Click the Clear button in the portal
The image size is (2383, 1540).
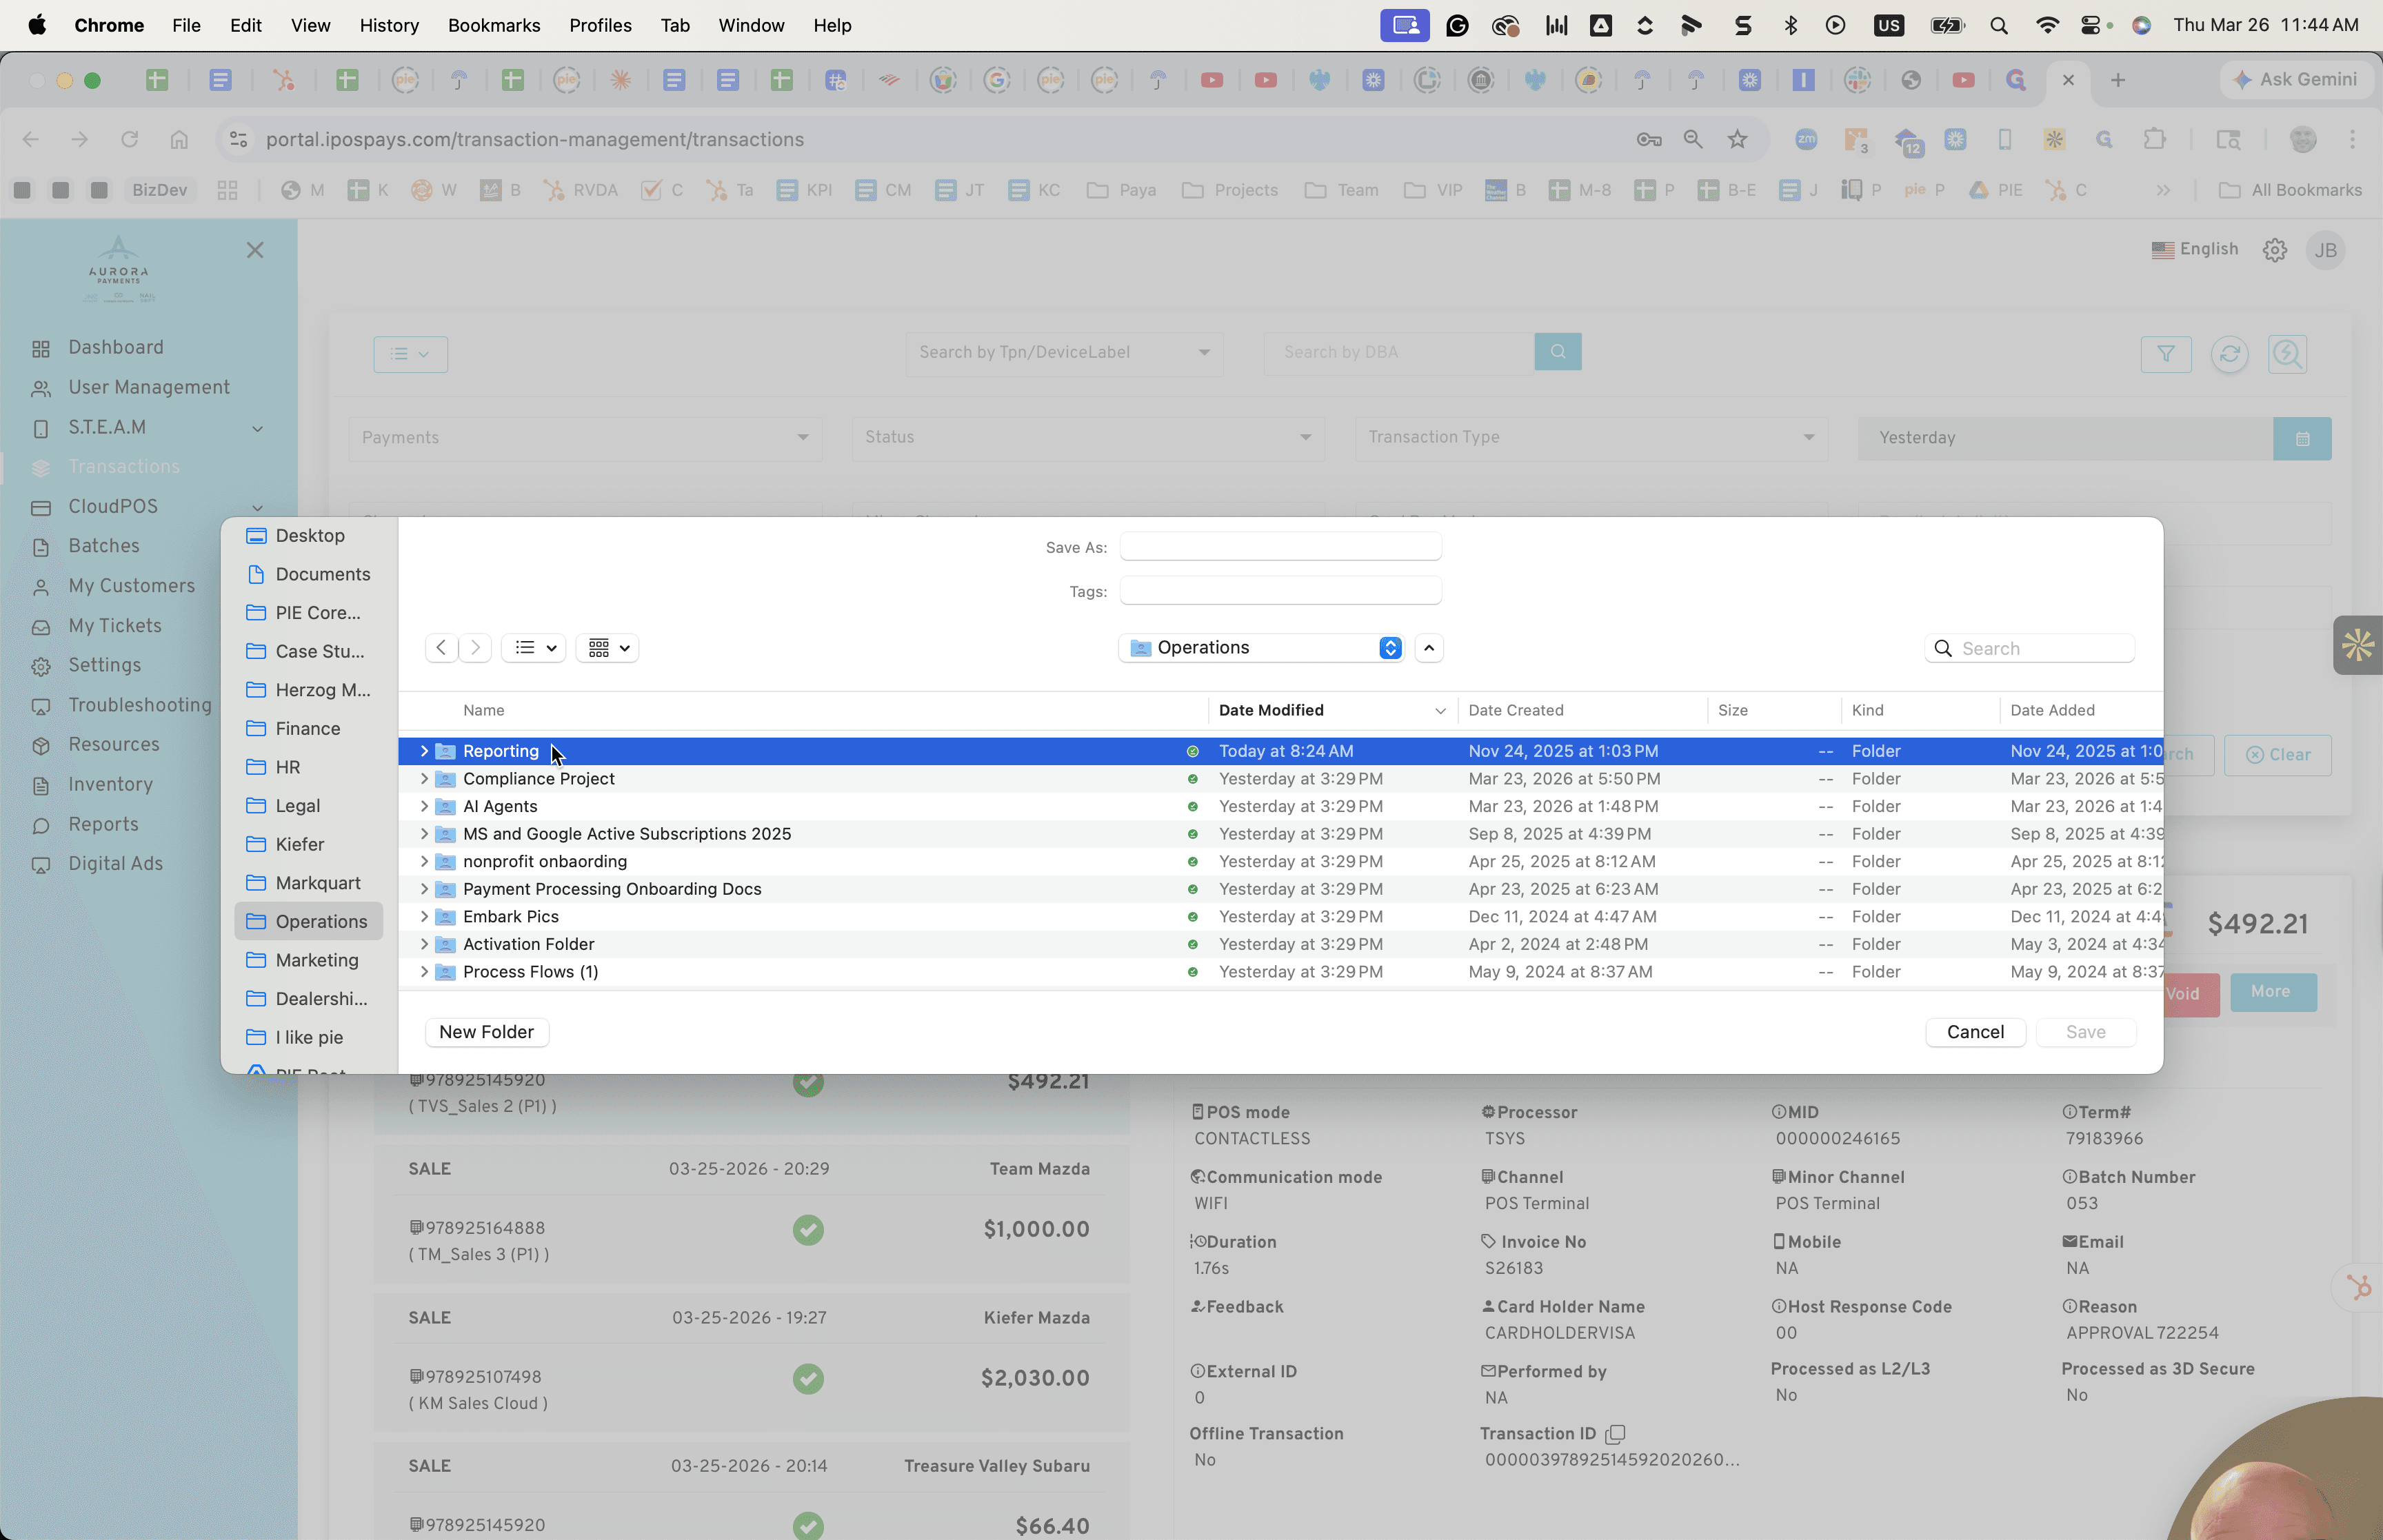pos(2278,755)
